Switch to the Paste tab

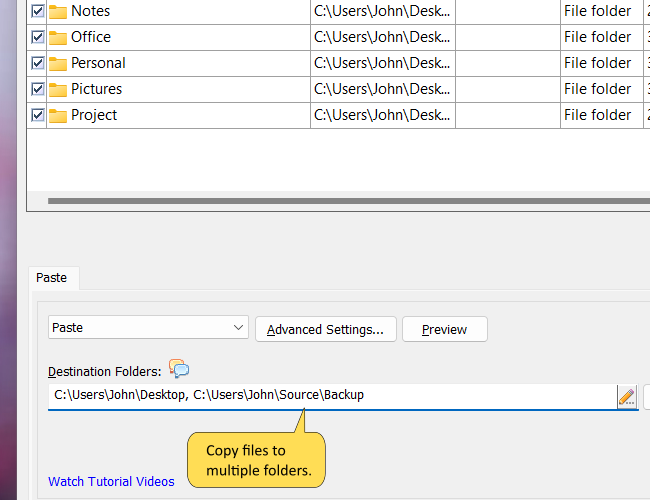coord(52,277)
